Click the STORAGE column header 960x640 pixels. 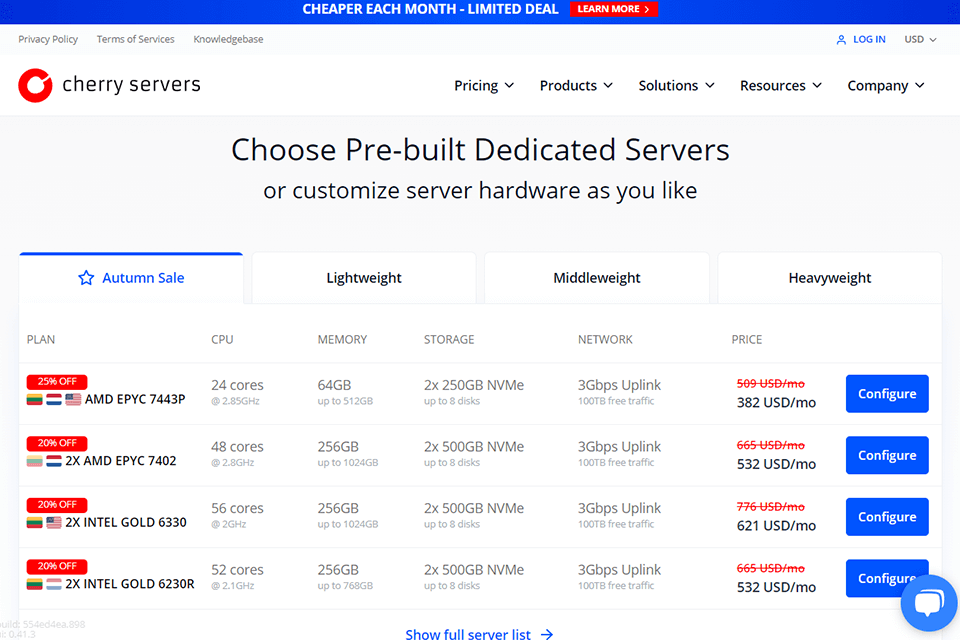point(449,340)
